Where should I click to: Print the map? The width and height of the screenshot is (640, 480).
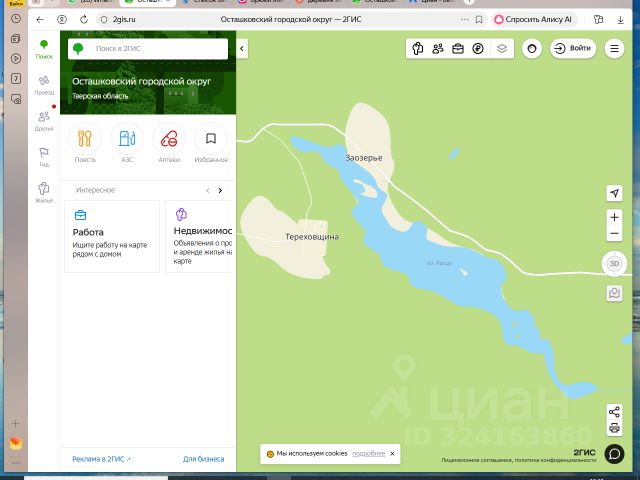pyautogui.click(x=614, y=428)
